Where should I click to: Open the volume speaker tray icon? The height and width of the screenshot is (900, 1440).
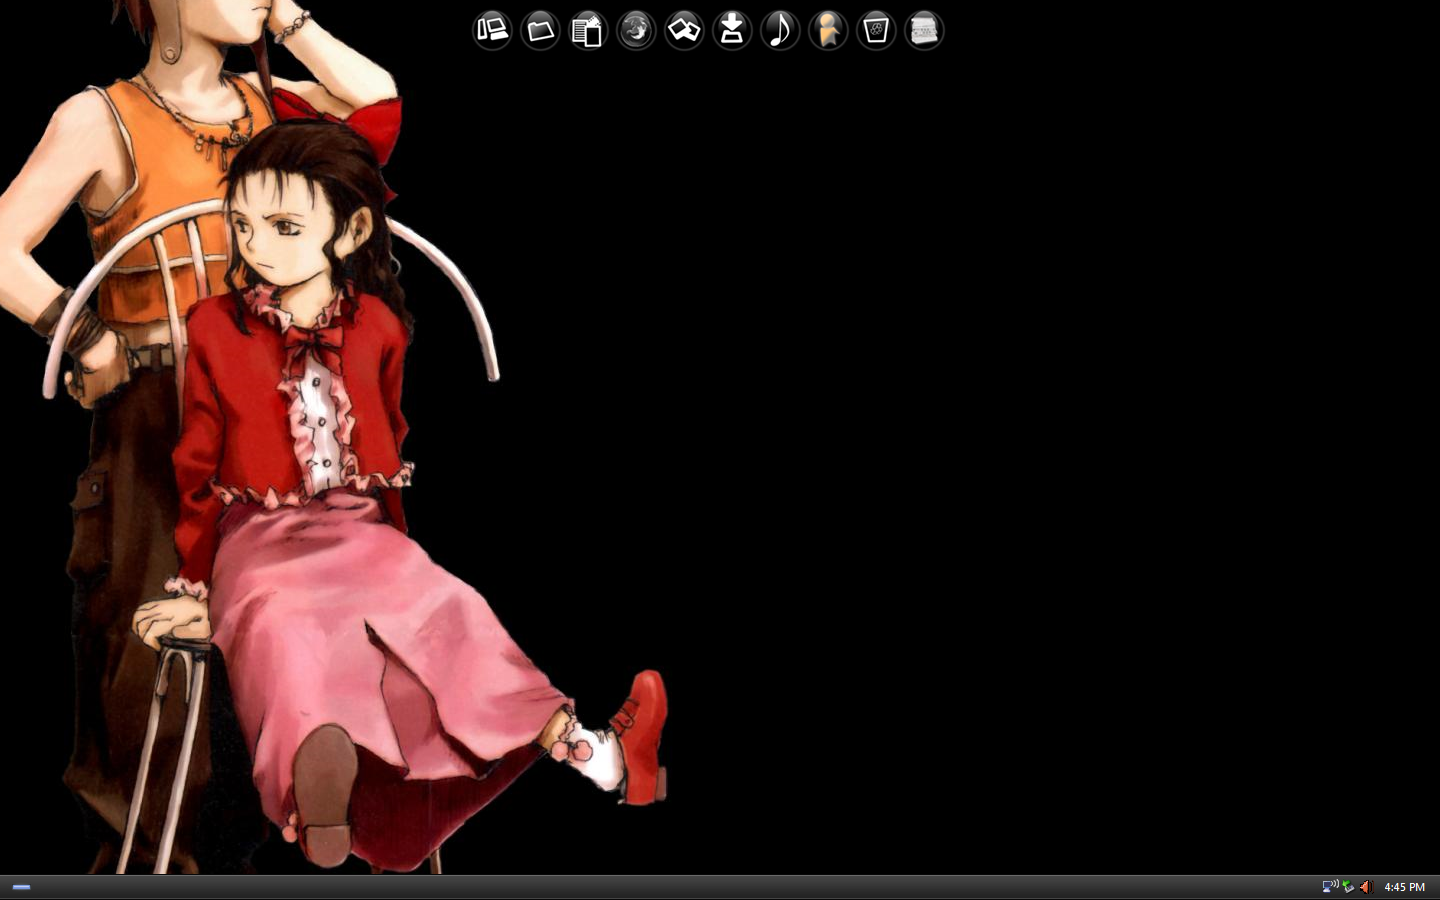coord(1365,886)
